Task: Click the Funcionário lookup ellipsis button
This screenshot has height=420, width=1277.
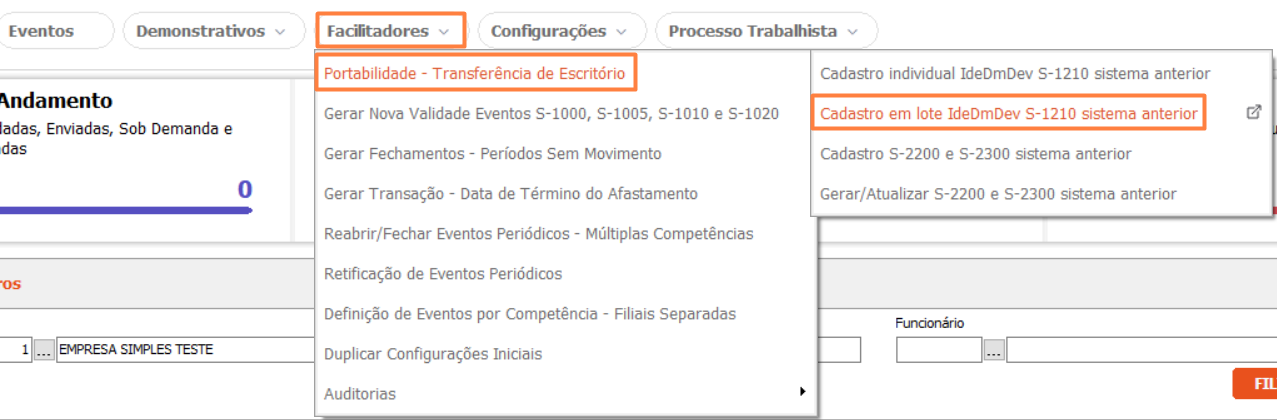Action: click(994, 350)
